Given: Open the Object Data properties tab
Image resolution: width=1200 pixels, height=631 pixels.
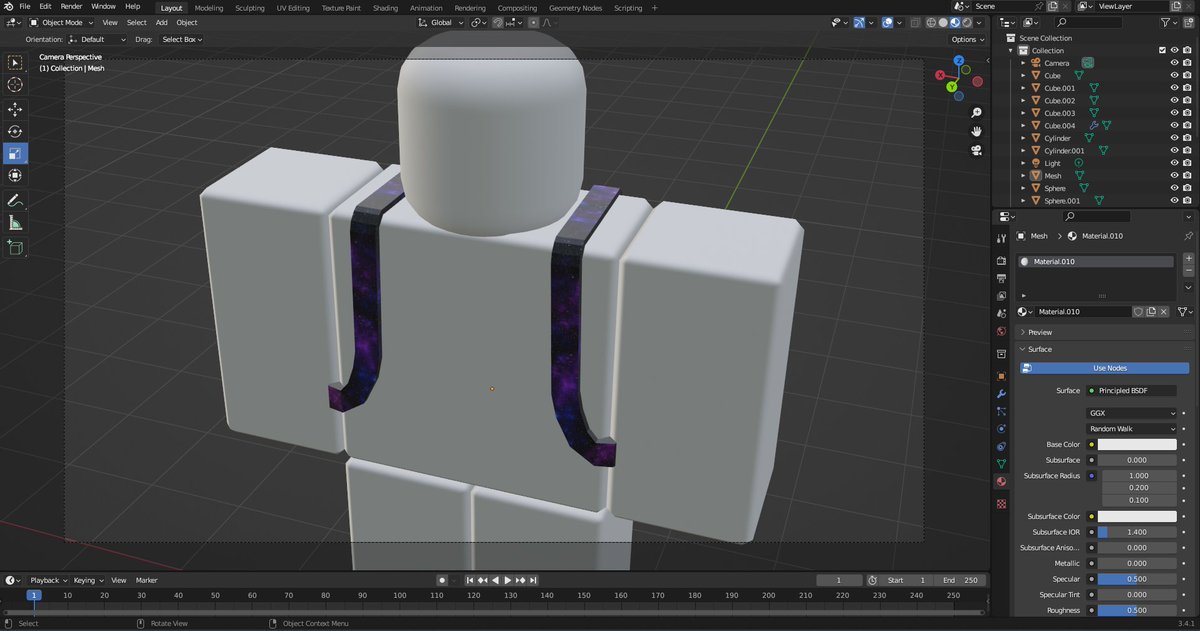Looking at the screenshot, I should (x=1001, y=464).
